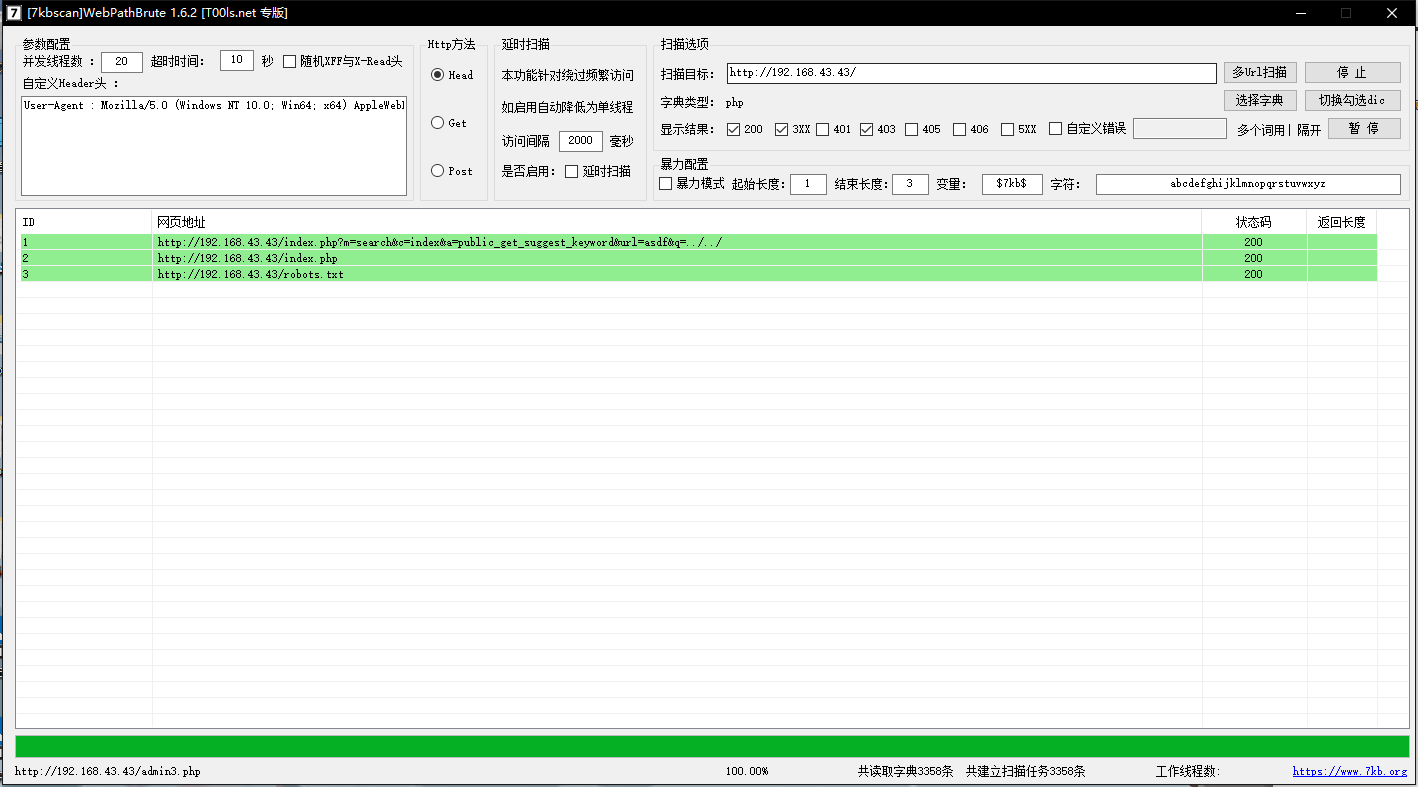
Task: Click the green scan progress bar
Action: coord(712,746)
